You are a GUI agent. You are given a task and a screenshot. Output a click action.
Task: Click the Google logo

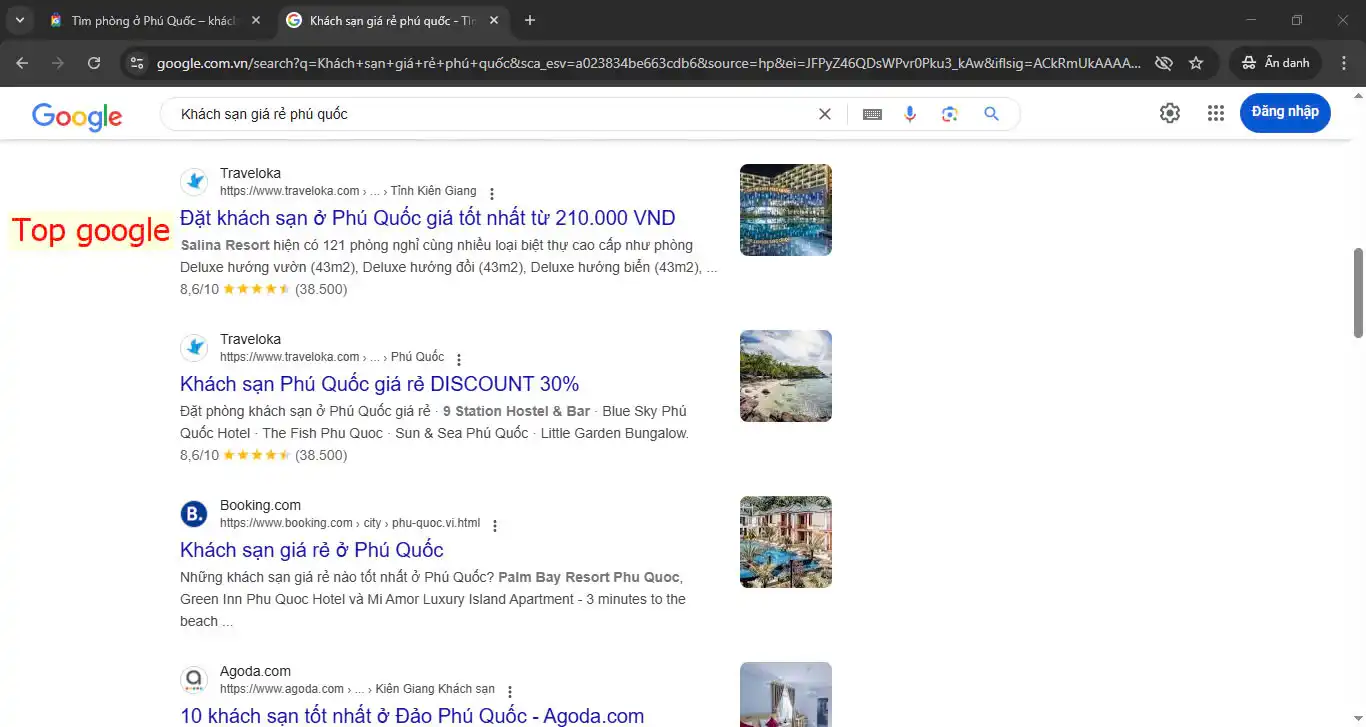coord(77,115)
